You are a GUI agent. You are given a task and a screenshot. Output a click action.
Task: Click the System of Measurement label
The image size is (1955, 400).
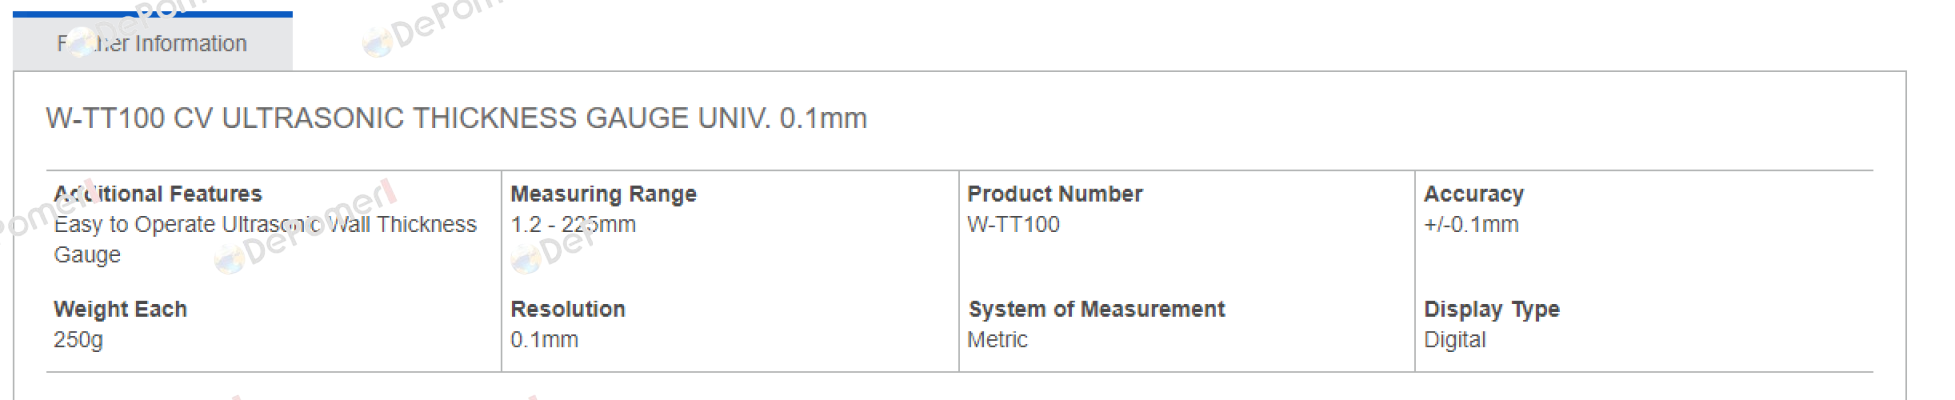[x=1096, y=309]
